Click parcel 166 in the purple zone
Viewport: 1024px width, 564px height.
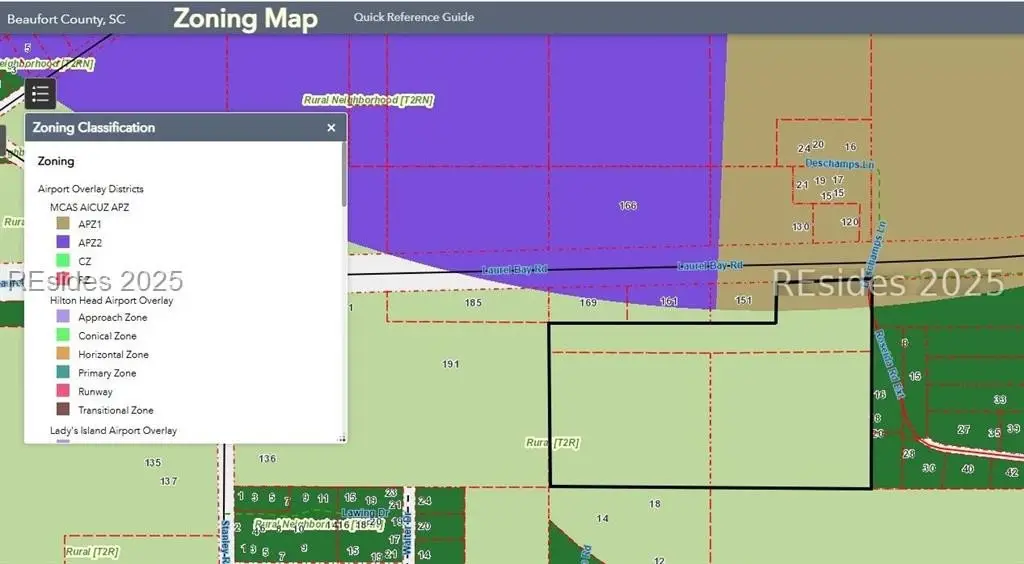click(x=627, y=206)
